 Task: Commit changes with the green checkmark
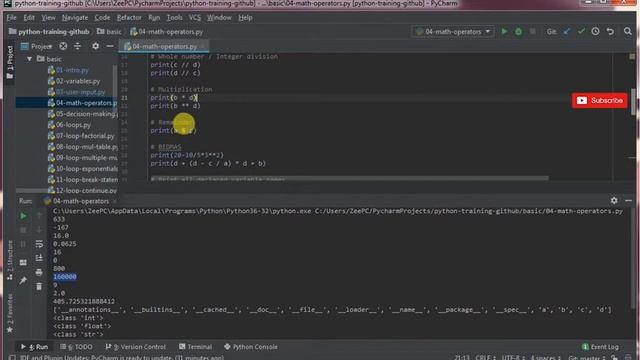(581, 31)
